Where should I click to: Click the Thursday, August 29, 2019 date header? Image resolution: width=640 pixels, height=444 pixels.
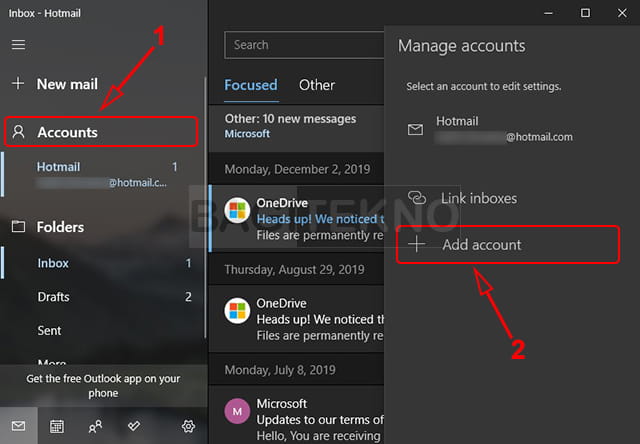click(294, 269)
